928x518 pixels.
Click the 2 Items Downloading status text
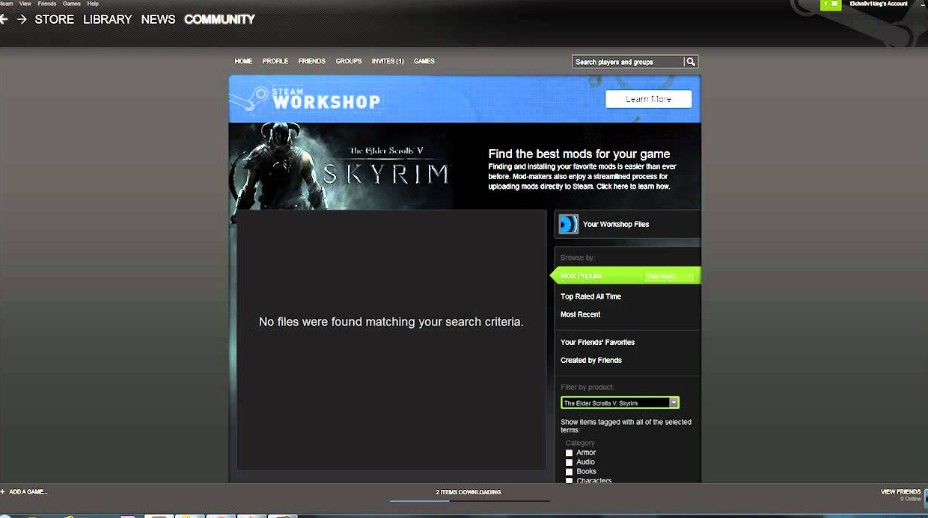tap(468, 492)
